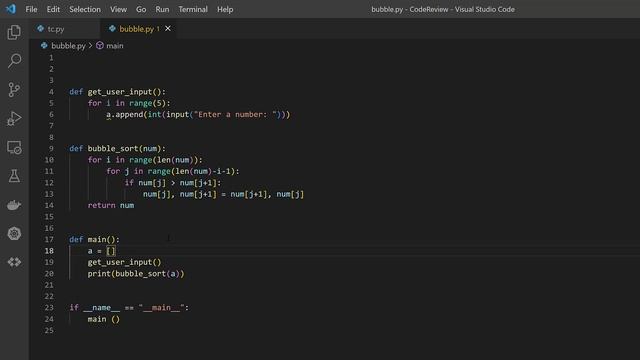Click the get_user_input function definition name

[120, 92]
